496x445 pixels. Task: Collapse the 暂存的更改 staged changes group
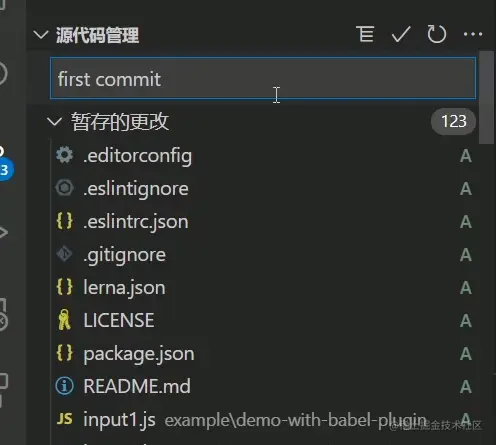click(x=54, y=122)
